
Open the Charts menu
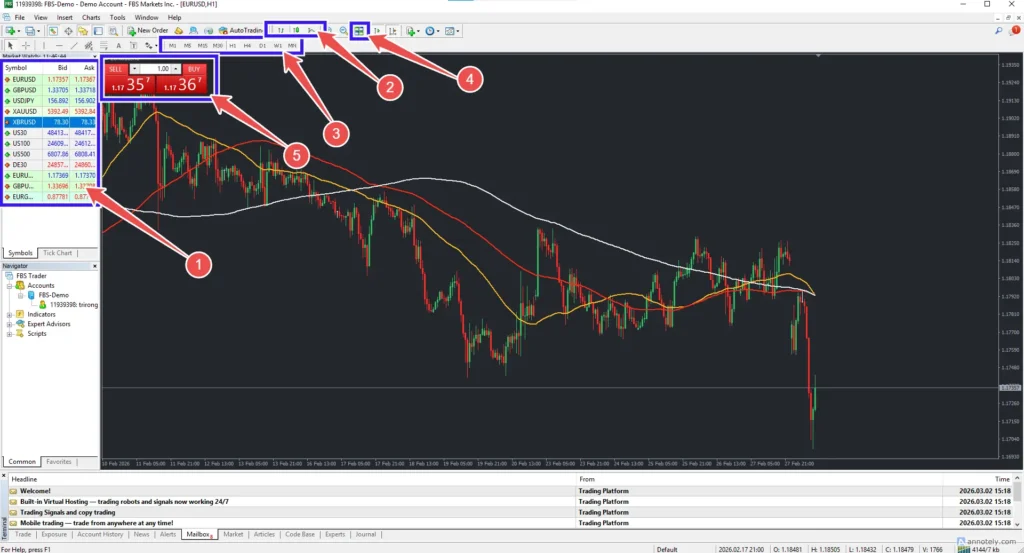[91, 18]
